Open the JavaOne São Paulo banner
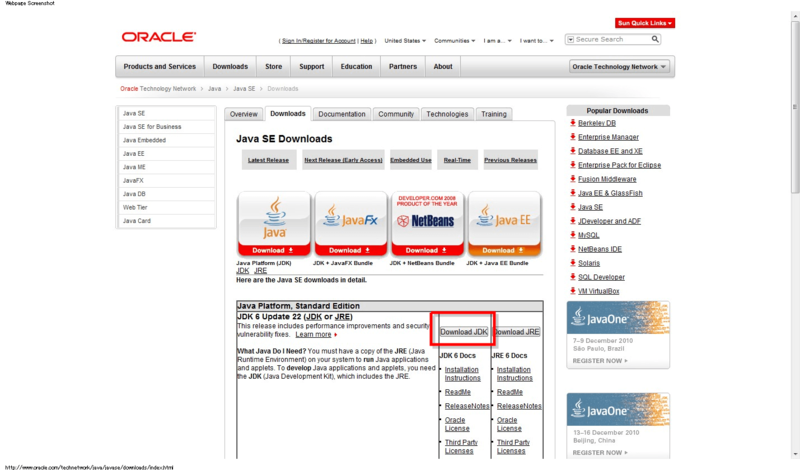 (618, 335)
